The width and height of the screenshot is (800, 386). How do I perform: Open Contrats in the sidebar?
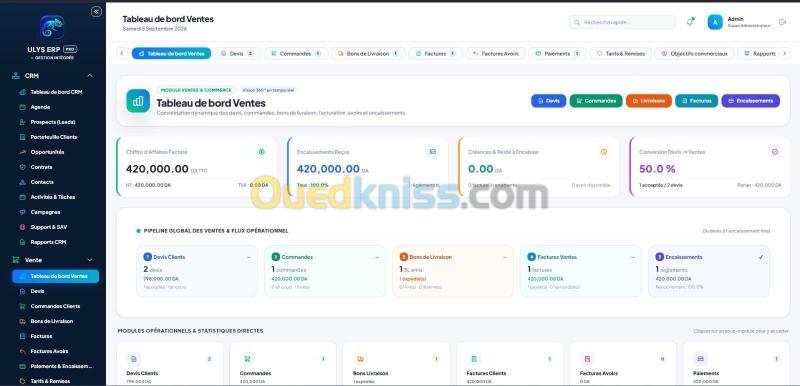[x=55, y=167]
